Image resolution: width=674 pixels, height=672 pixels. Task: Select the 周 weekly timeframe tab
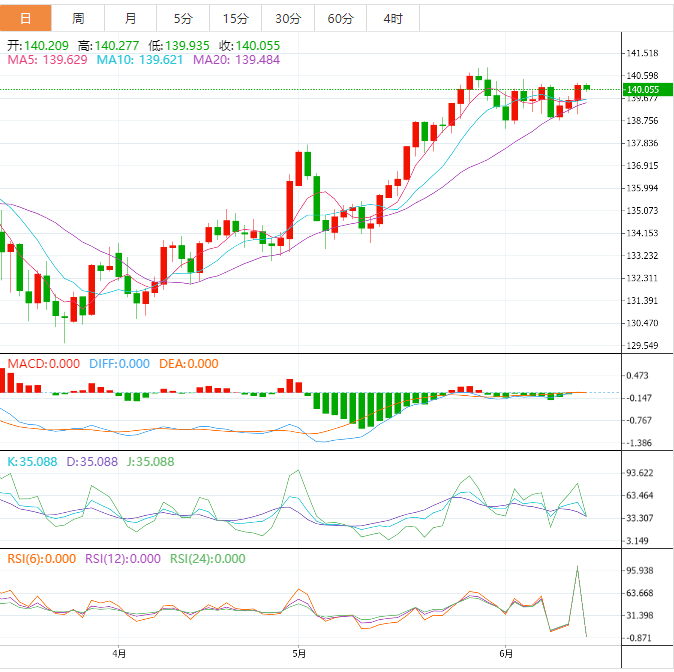78,18
